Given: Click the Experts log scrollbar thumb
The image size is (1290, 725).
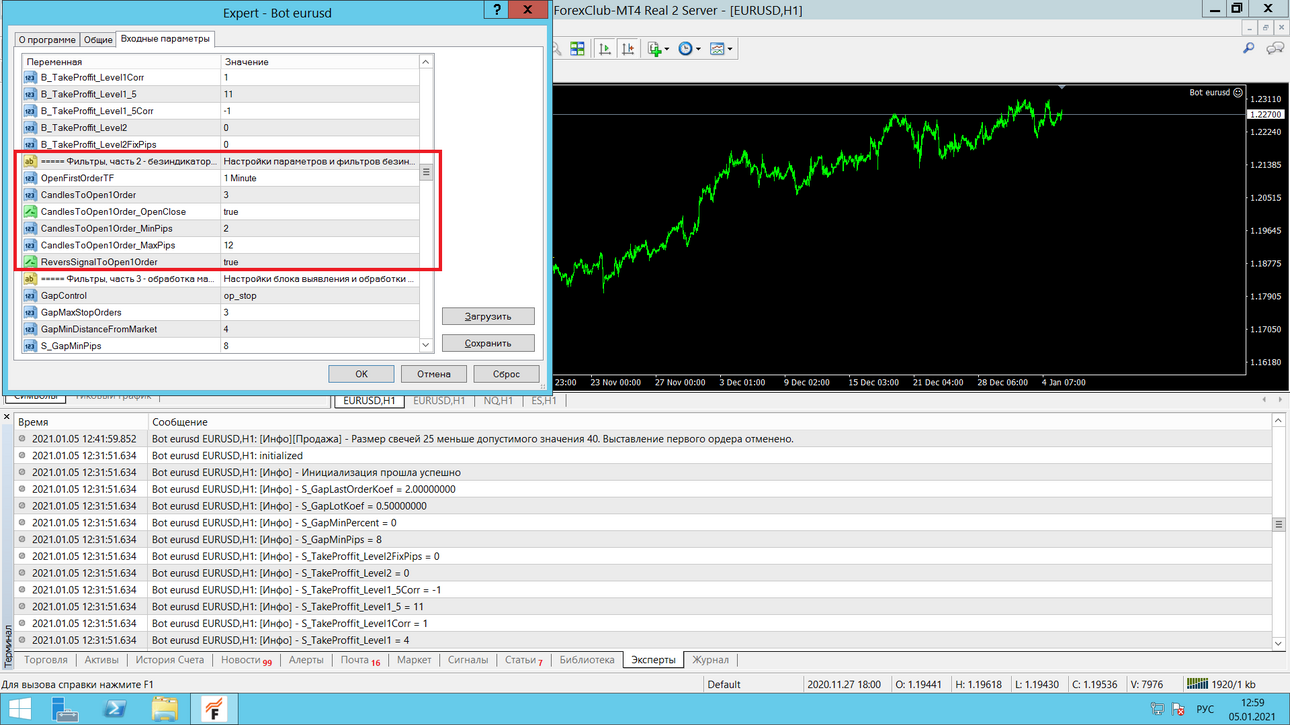Looking at the screenshot, I should coord(1278,524).
